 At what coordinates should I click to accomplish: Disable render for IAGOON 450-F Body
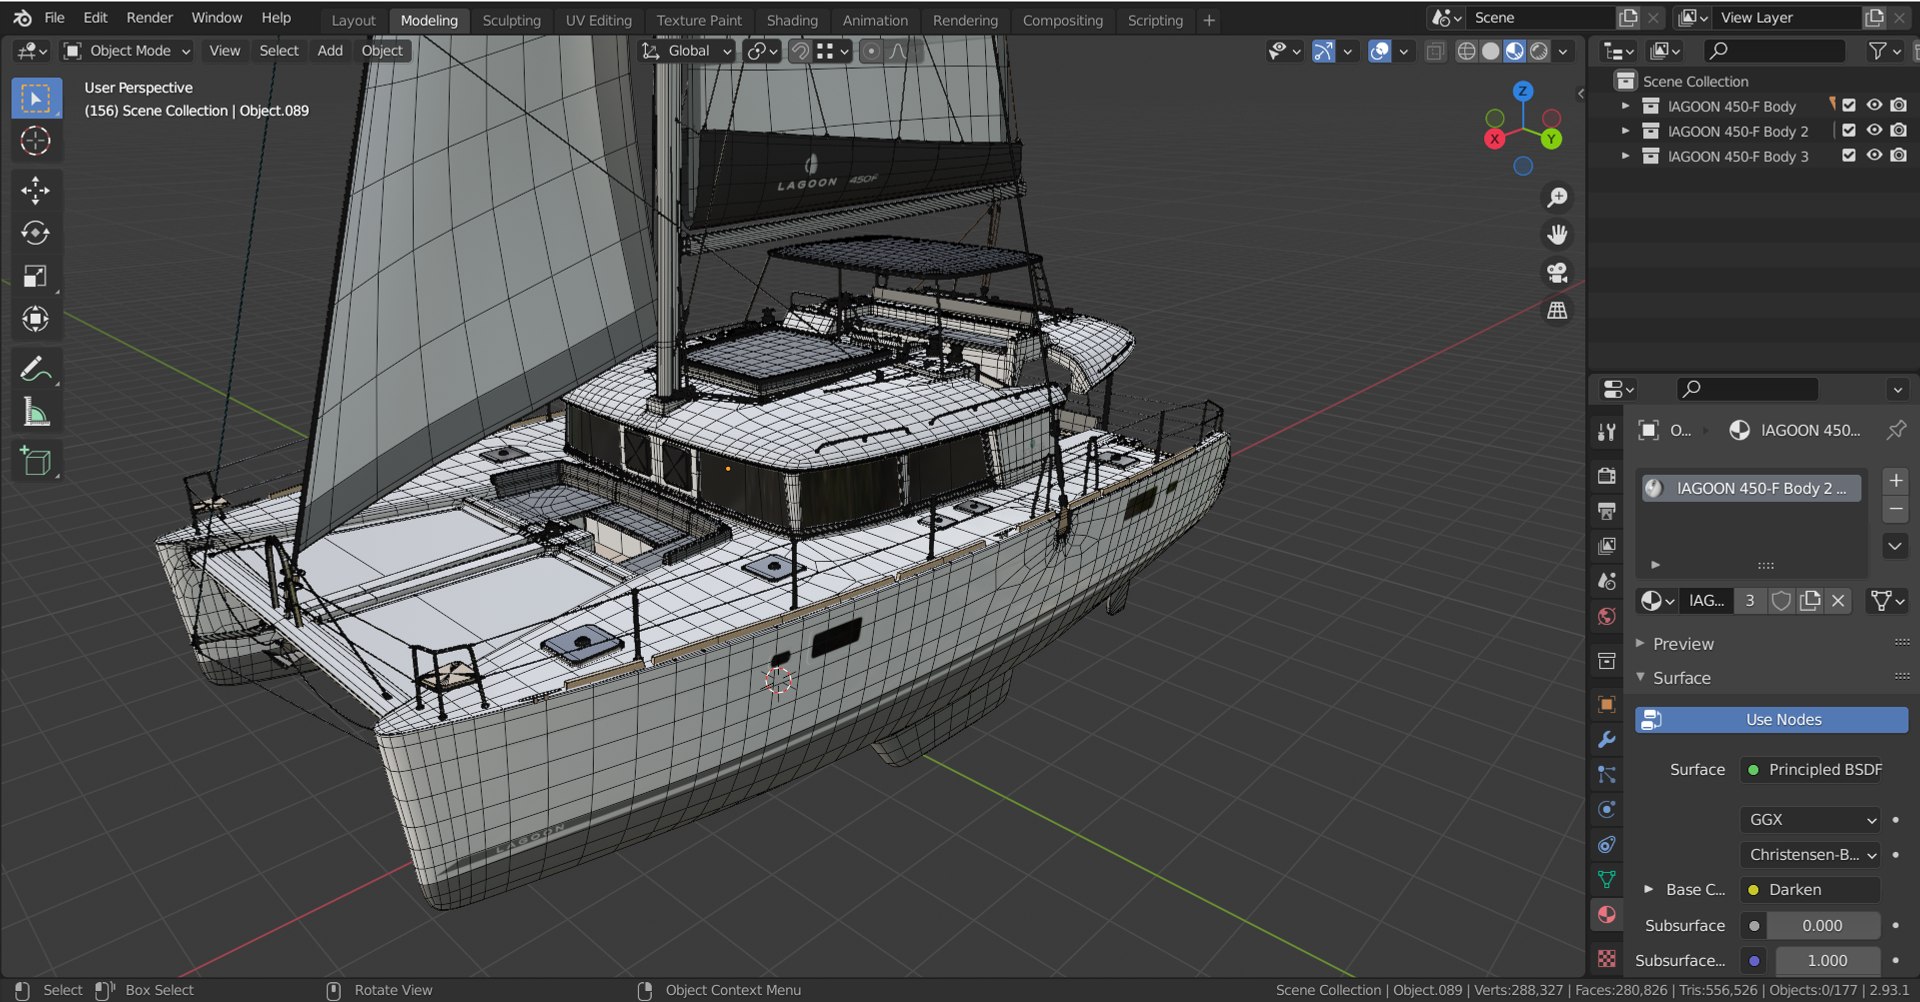1898,105
